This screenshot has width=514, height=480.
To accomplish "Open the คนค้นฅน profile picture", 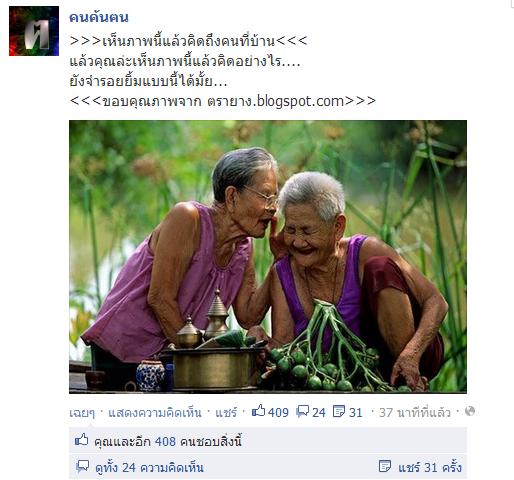I will click(34, 31).
